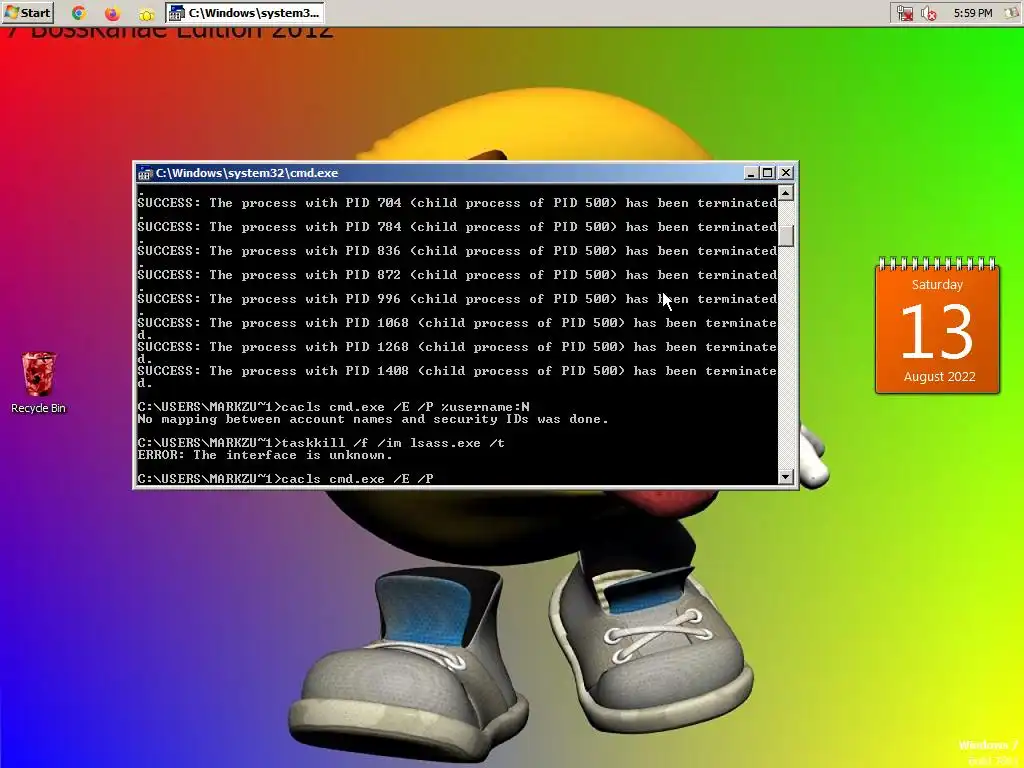This screenshot has height=768, width=1024.
Task: Click the yellow quick-launch icon beside Firefox
Action: click(x=146, y=14)
